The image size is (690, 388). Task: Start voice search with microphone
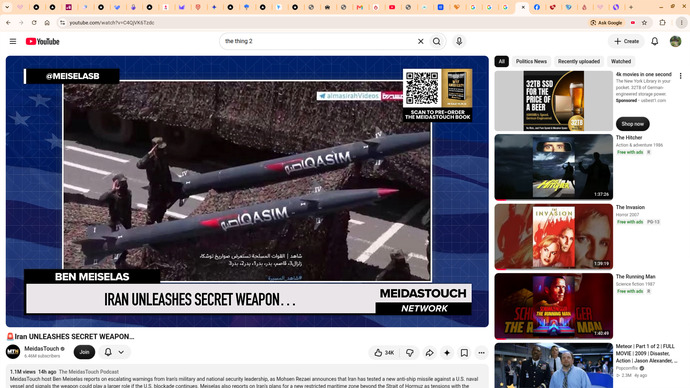tap(459, 41)
